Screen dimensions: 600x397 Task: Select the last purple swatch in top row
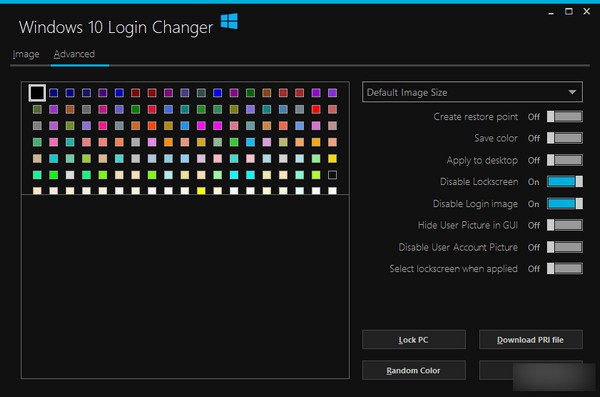(332, 93)
